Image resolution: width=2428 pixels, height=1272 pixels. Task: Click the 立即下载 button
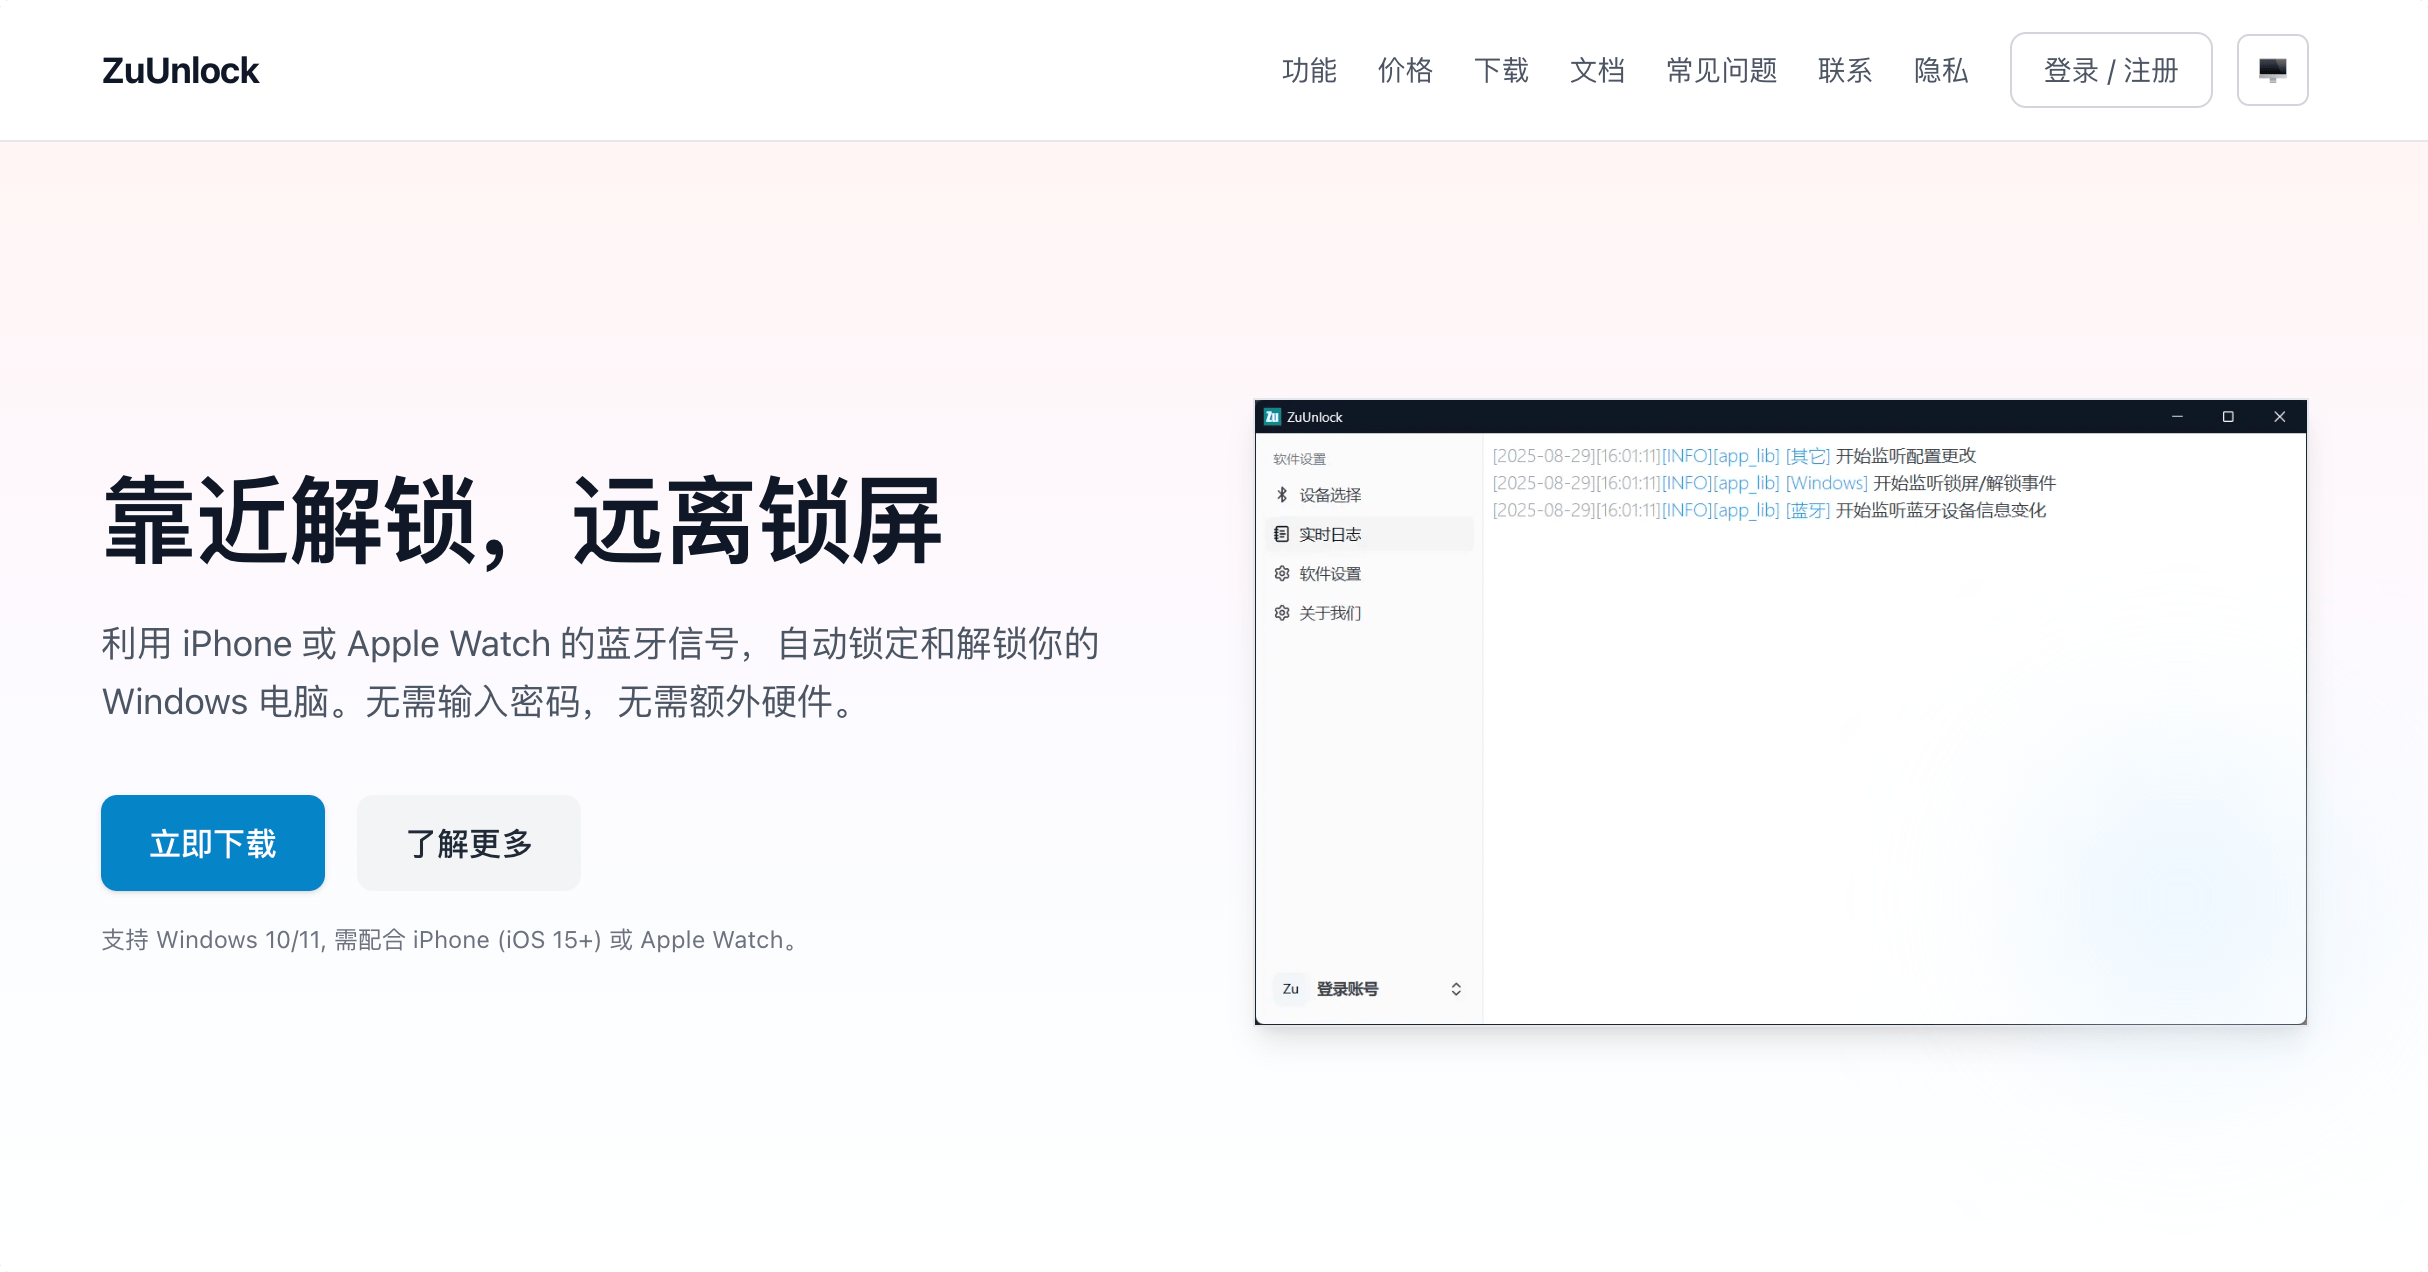pos(212,842)
